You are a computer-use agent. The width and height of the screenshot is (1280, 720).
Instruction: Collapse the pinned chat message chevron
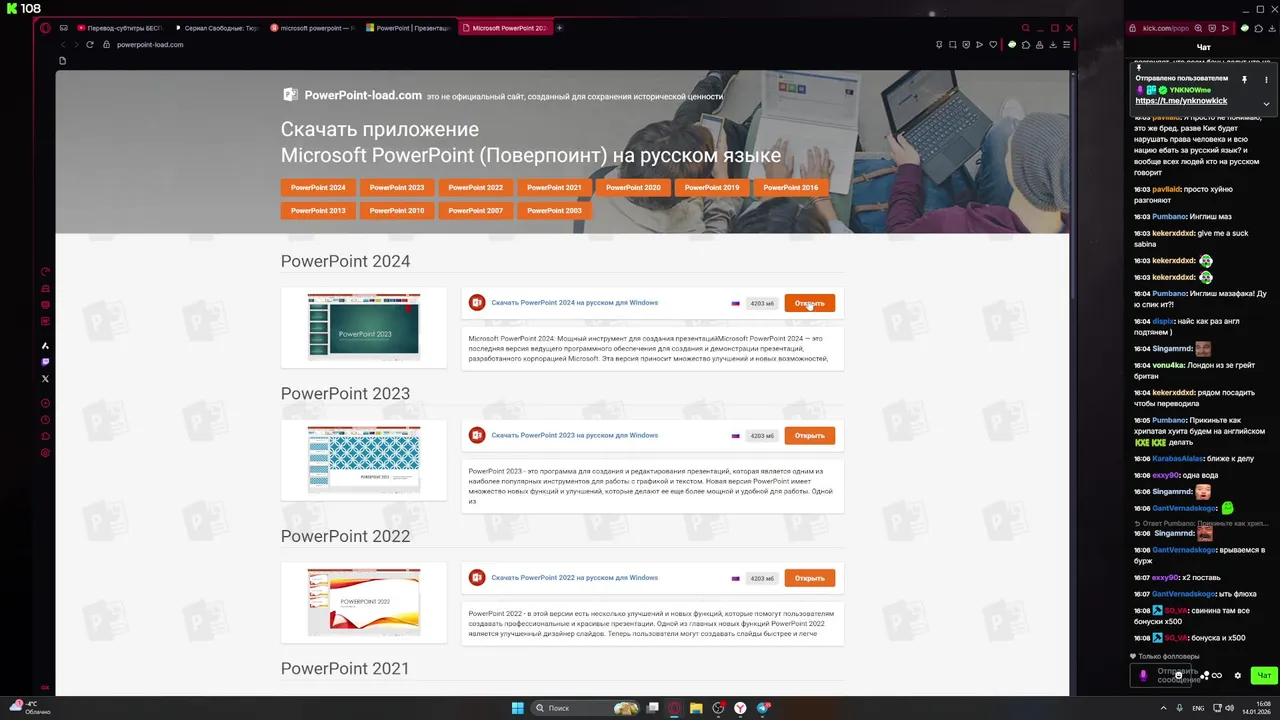point(1266,103)
